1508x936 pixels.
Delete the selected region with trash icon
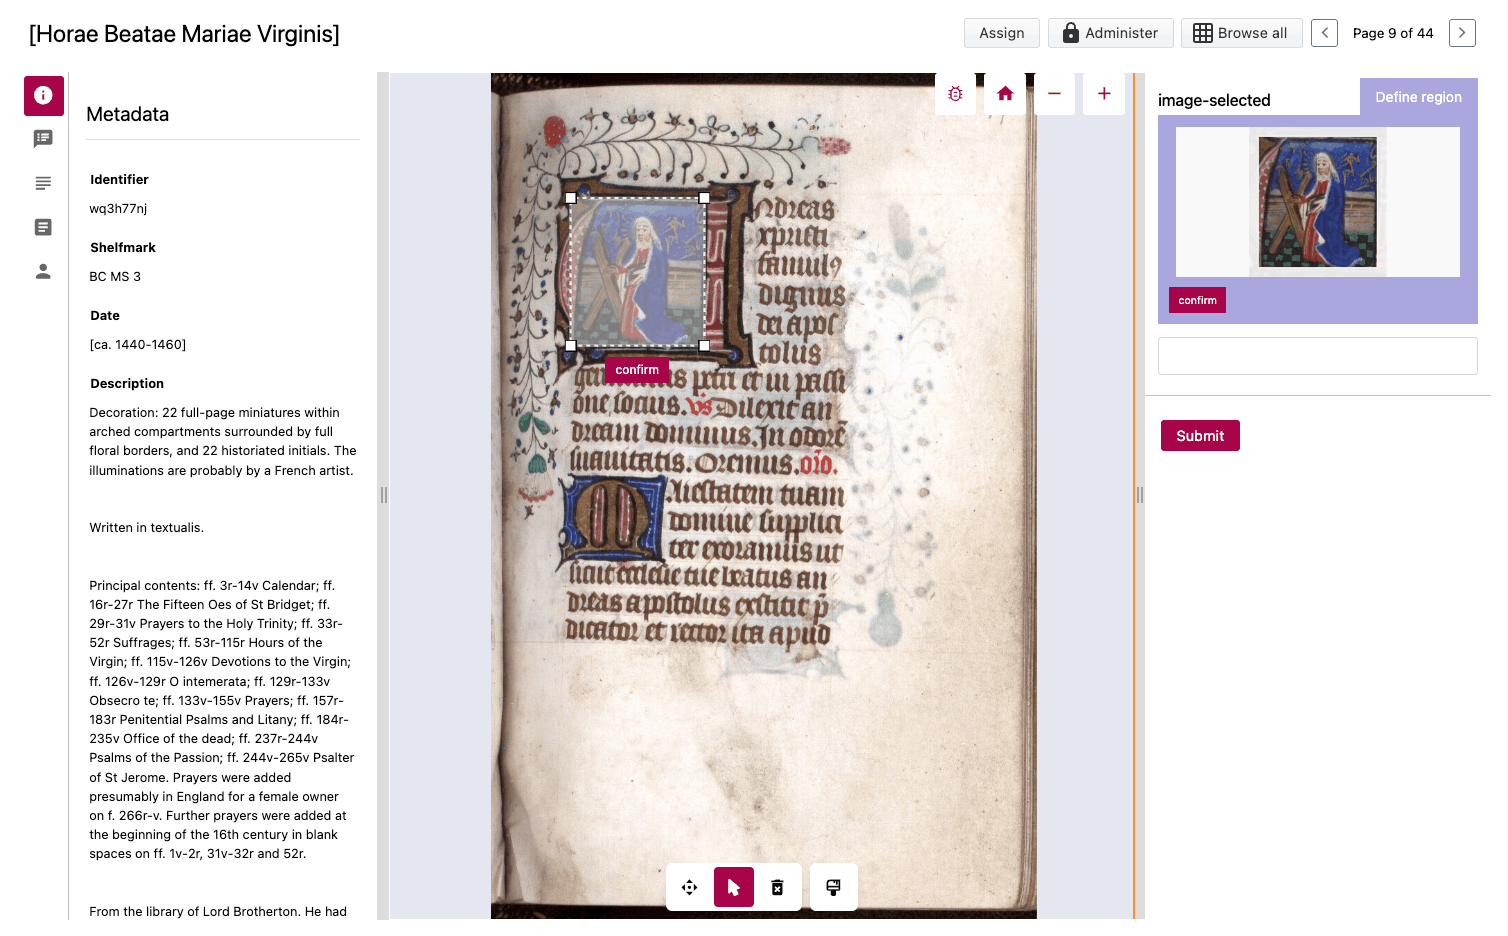tap(778, 887)
